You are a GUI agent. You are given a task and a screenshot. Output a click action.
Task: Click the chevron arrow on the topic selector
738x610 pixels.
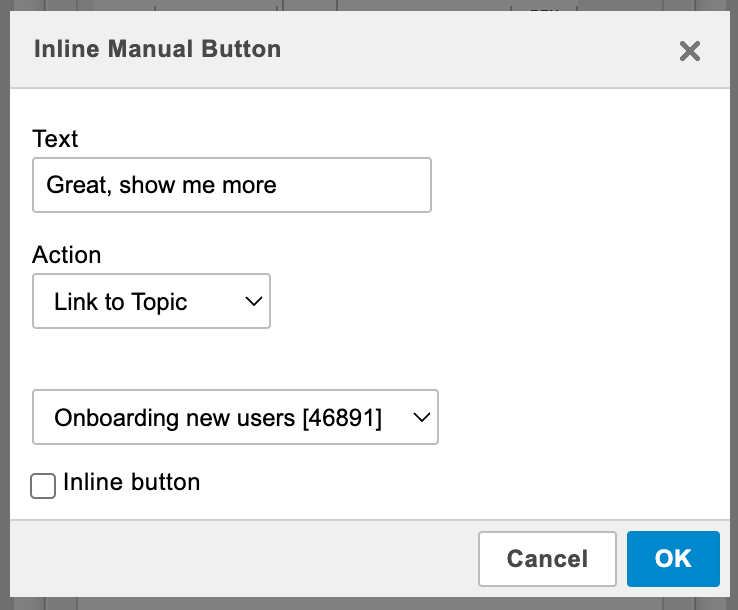tap(421, 417)
